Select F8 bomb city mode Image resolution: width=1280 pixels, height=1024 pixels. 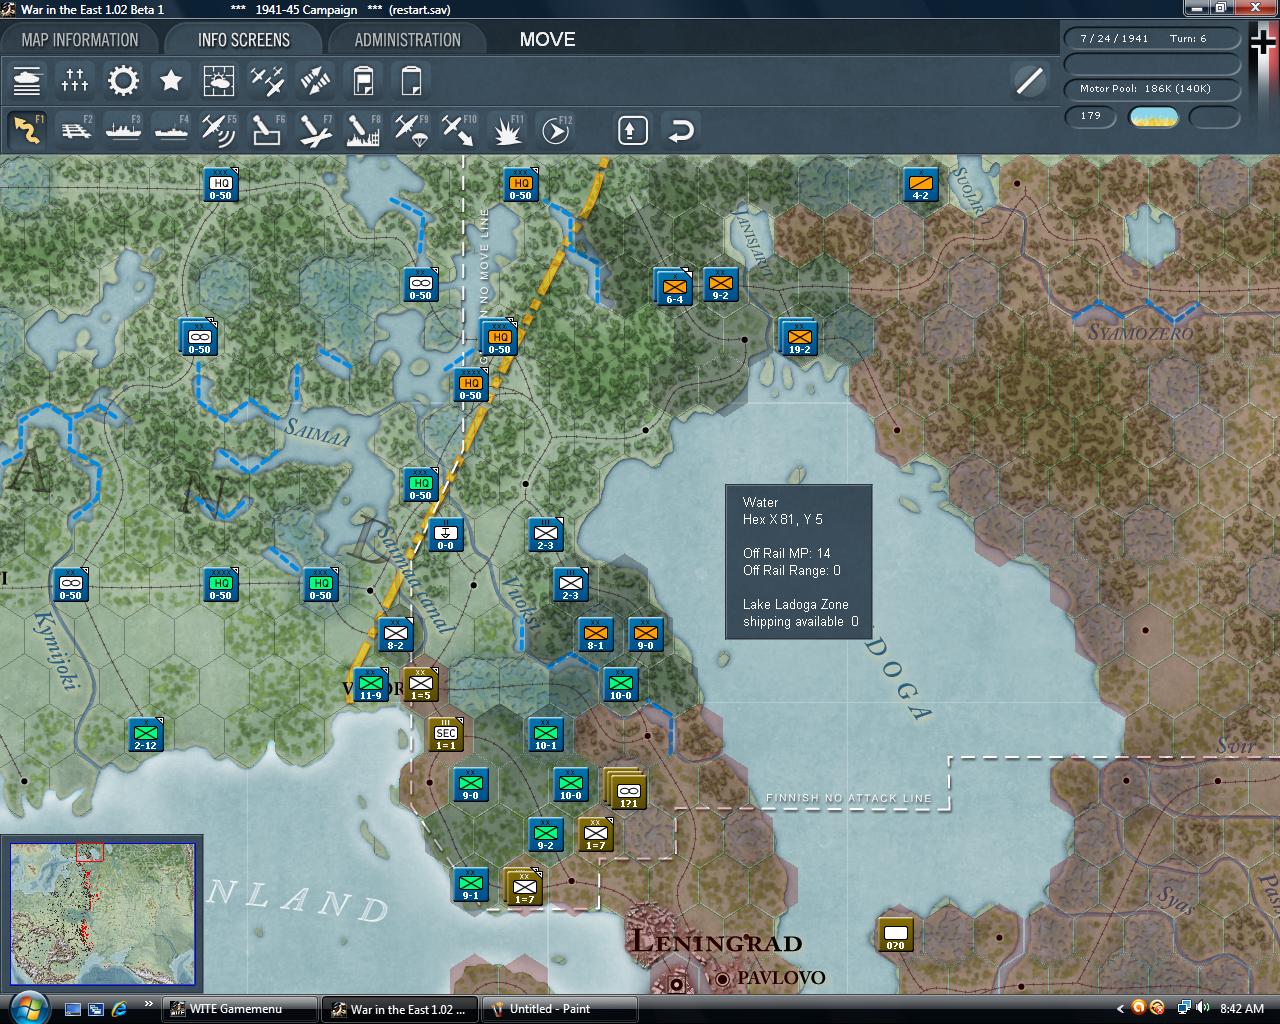[x=363, y=130]
